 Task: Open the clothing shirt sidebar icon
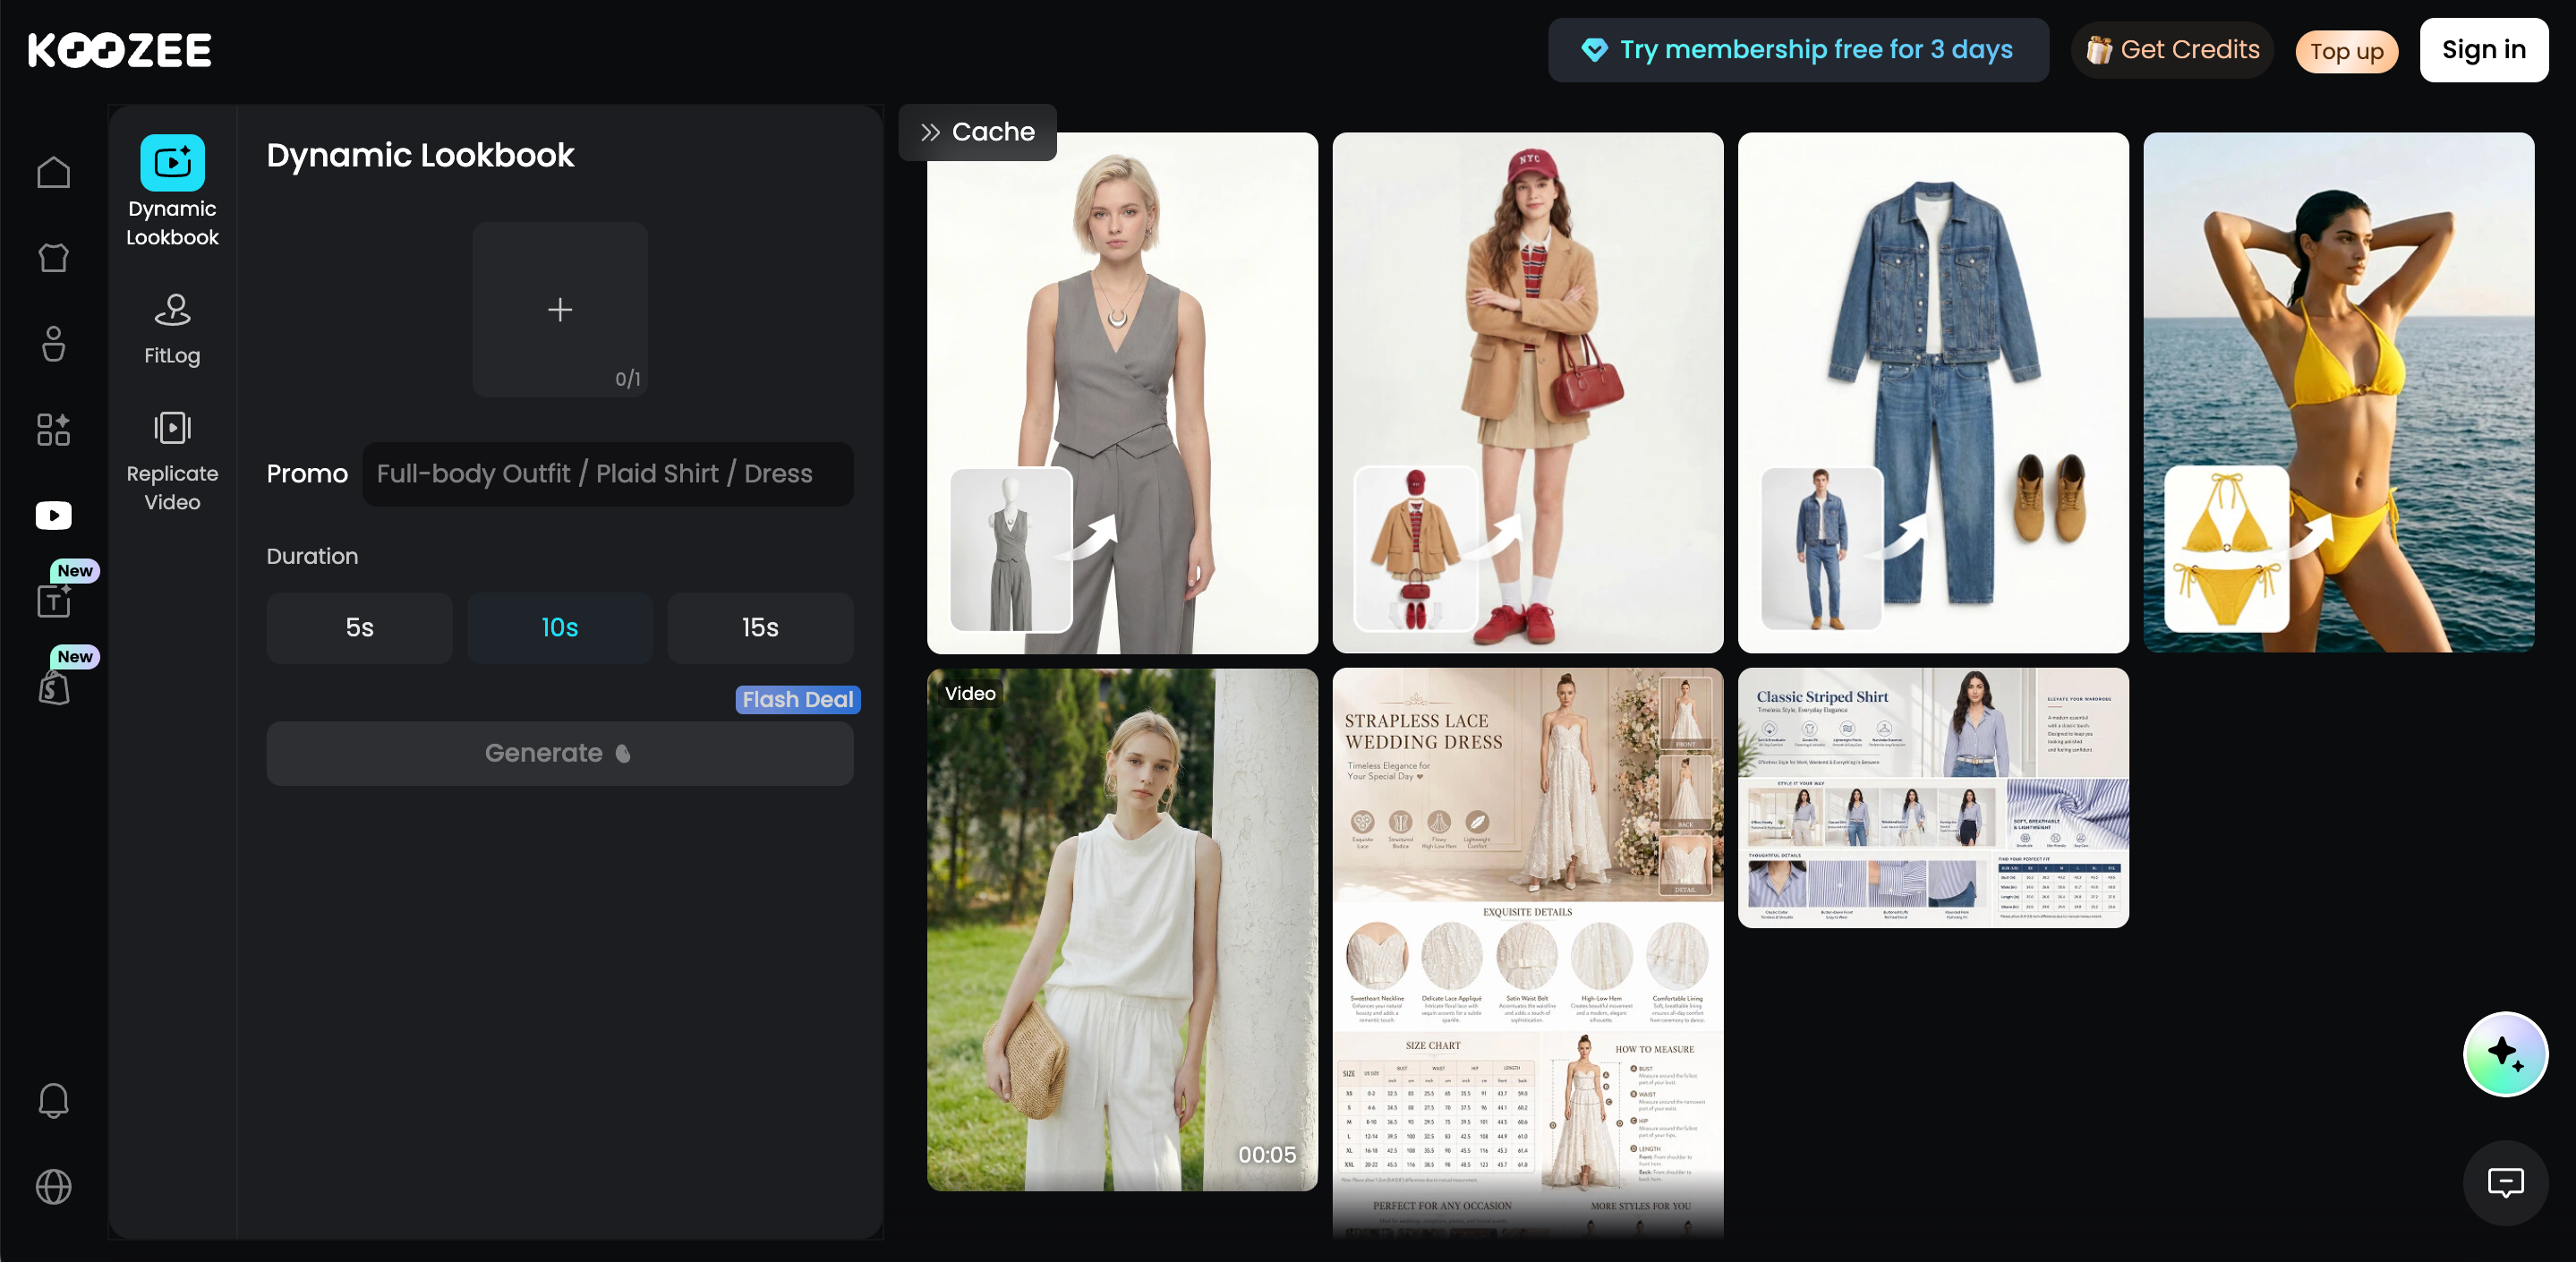click(x=54, y=258)
